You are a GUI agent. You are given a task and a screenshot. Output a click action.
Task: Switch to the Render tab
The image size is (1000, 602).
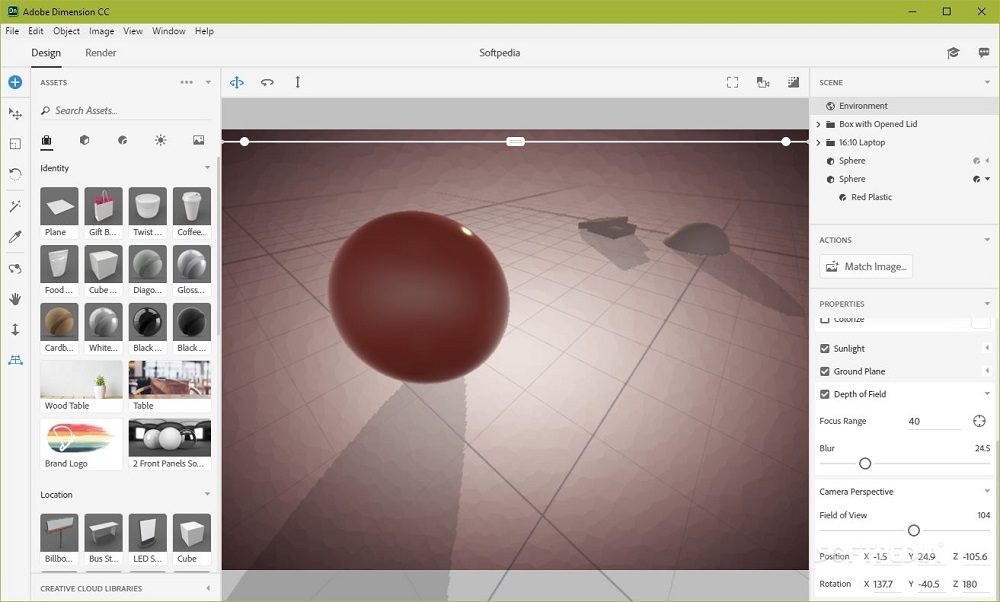[100, 52]
